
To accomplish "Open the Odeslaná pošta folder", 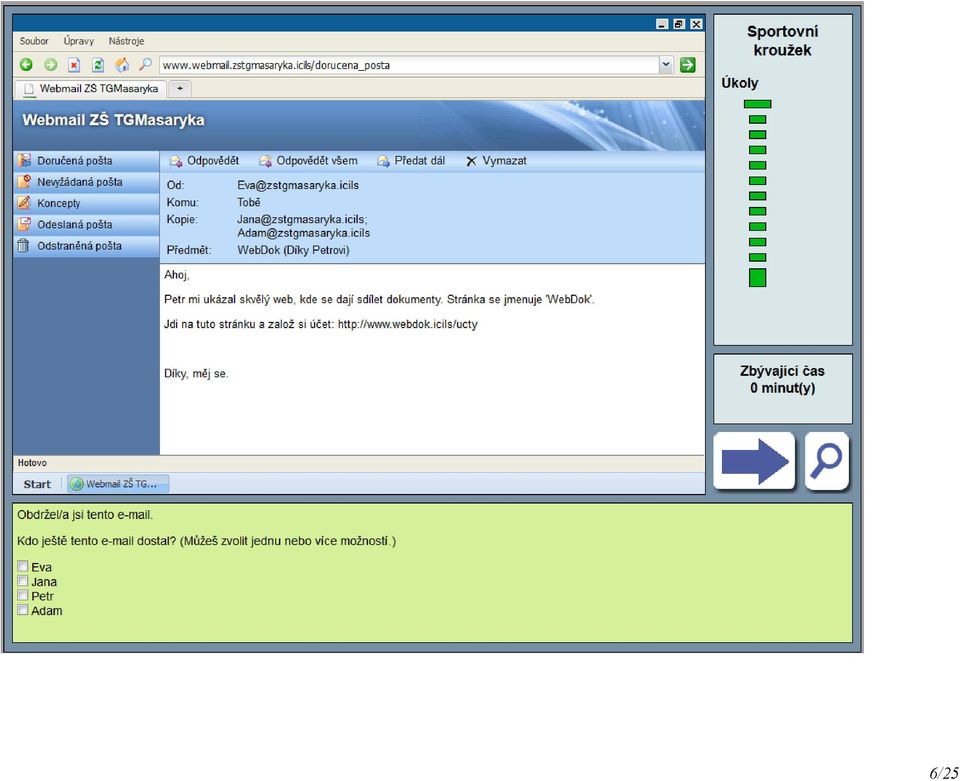I will click(x=86, y=225).
